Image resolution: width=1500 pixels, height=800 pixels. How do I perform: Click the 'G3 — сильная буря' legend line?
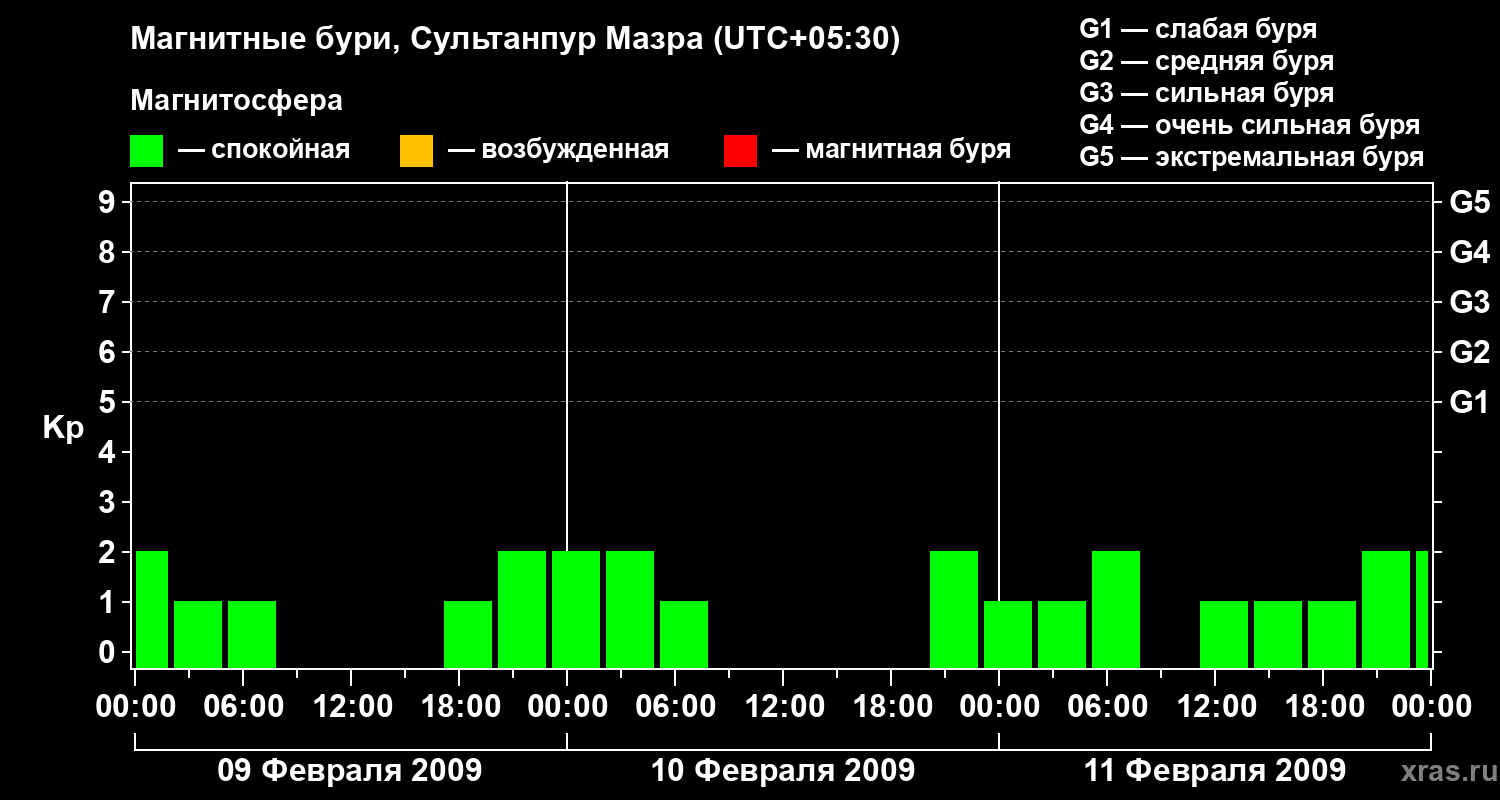(1207, 93)
